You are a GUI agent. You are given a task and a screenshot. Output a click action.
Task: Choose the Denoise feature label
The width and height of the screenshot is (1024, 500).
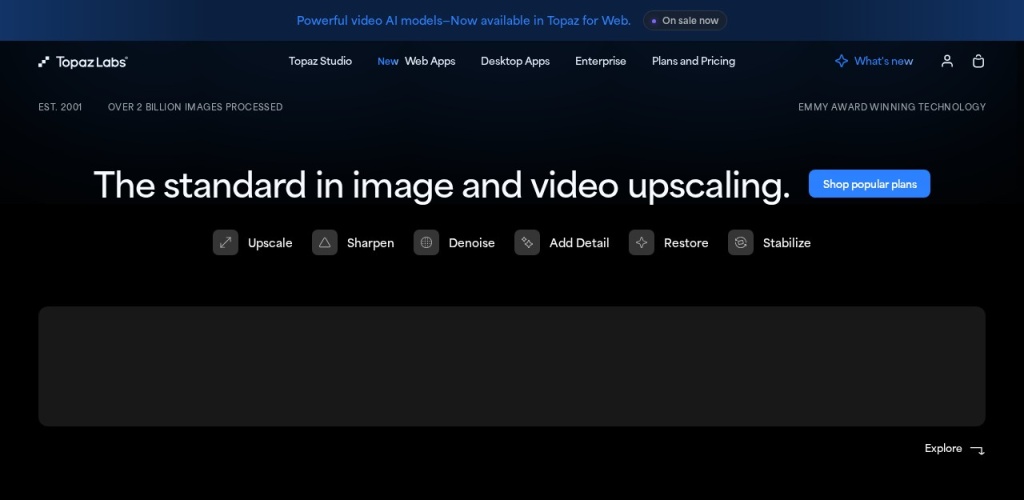(x=472, y=243)
